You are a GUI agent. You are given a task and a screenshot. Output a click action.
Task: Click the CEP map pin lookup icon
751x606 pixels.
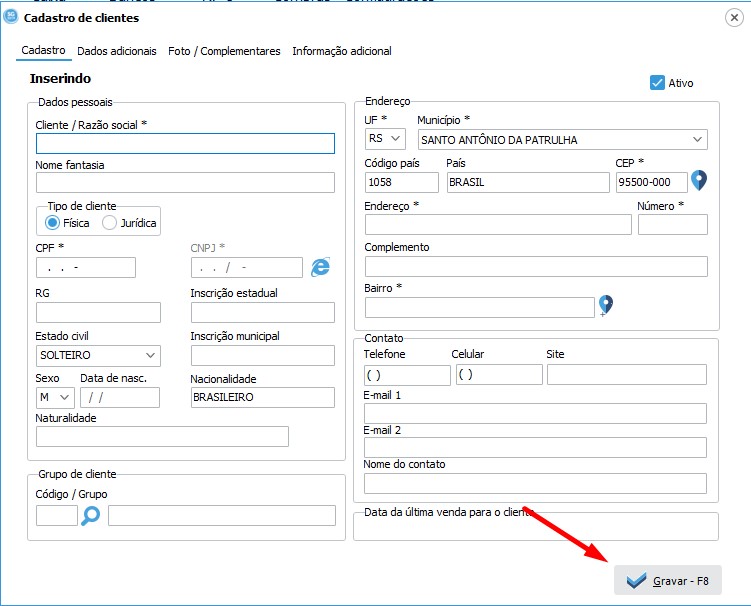pos(699,181)
